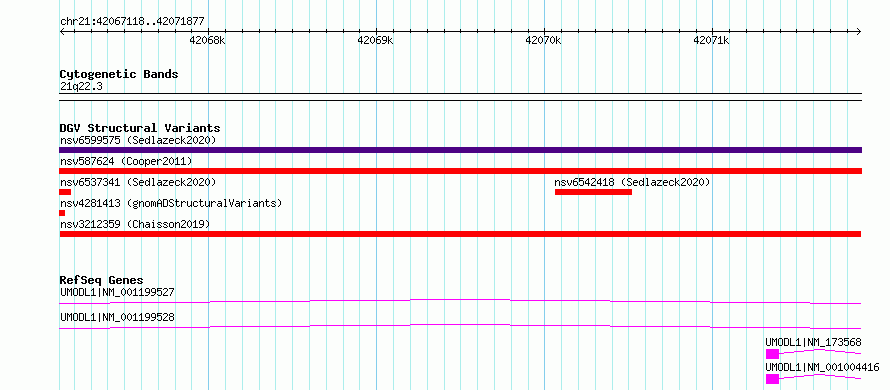Open transcript UMODL1|NM_001004416 label
The width and height of the screenshot is (890, 390).
point(822,367)
